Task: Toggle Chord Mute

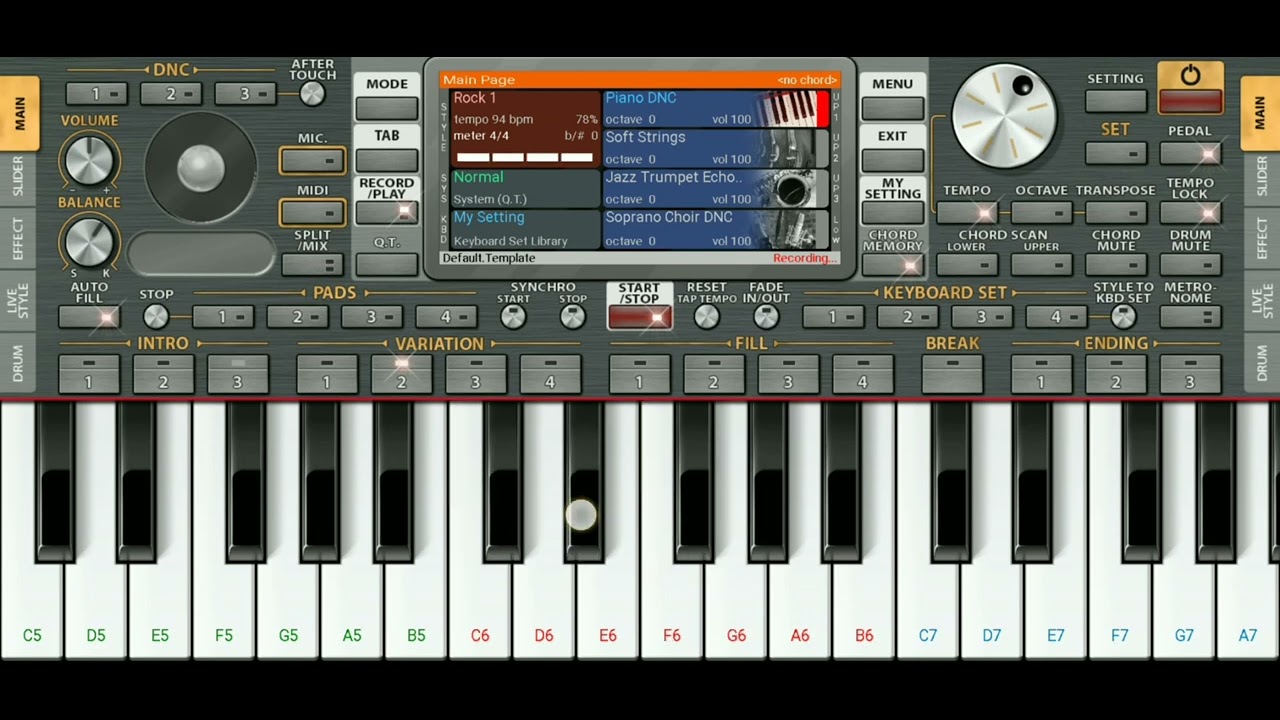Action: point(1116,265)
